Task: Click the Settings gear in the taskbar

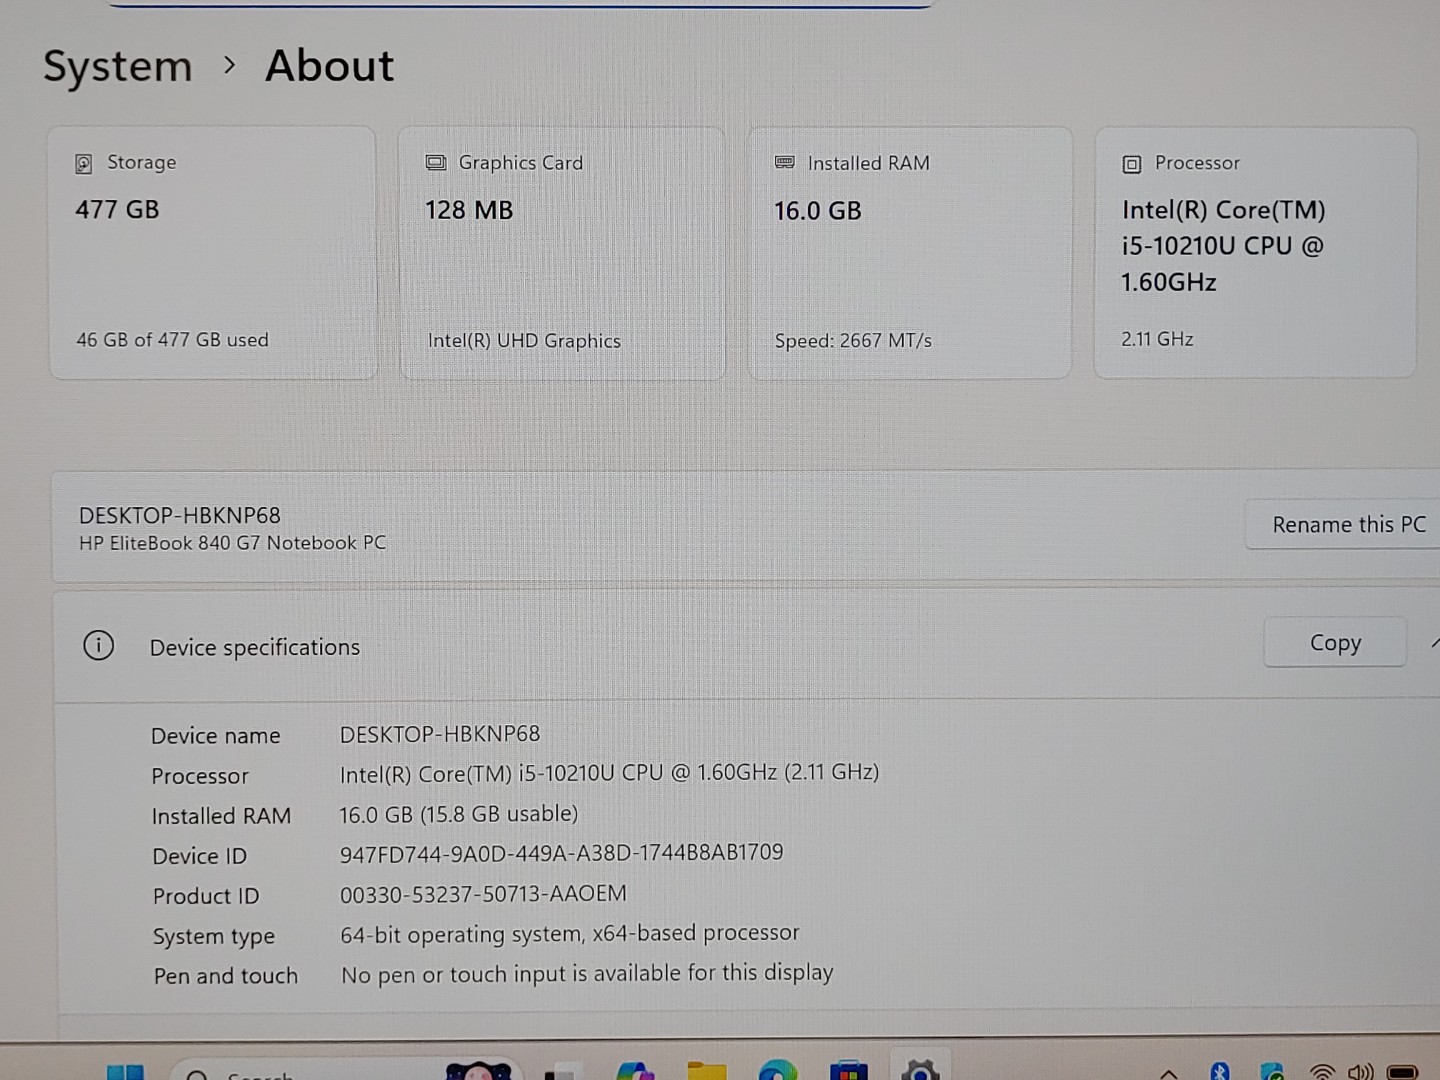Action: (x=920, y=1071)
